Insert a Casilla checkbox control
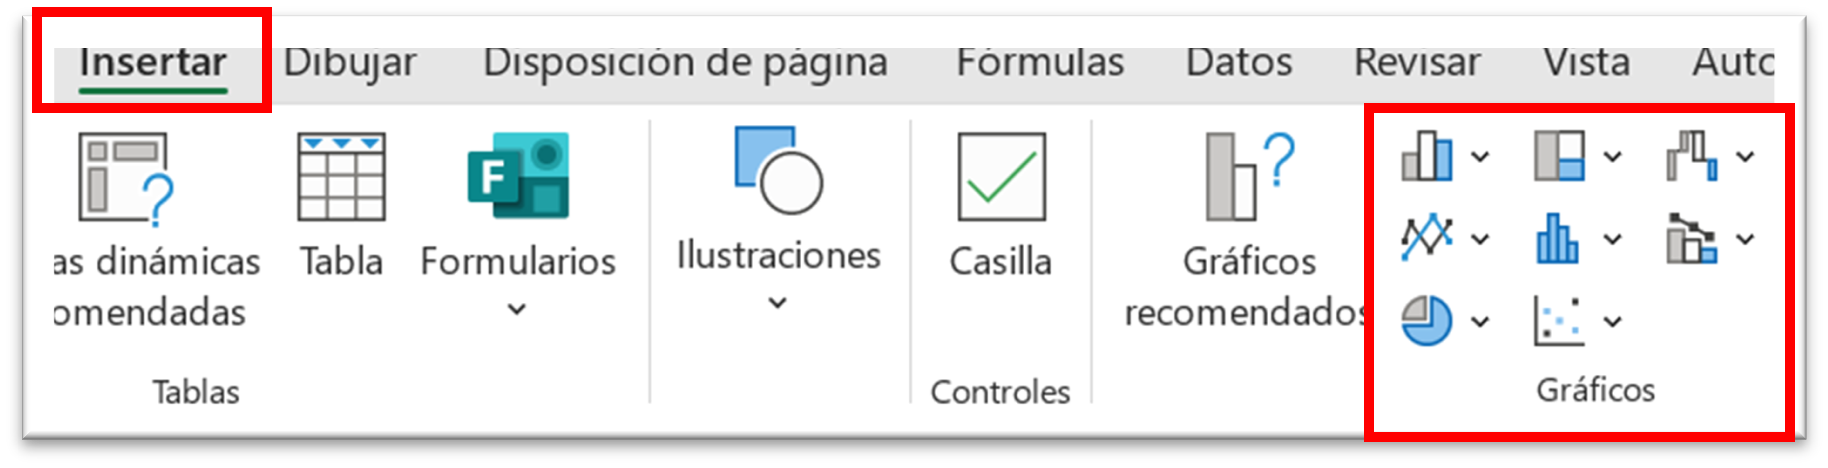The height and width of the screenshot is (468, 1828). (1001, 205)
